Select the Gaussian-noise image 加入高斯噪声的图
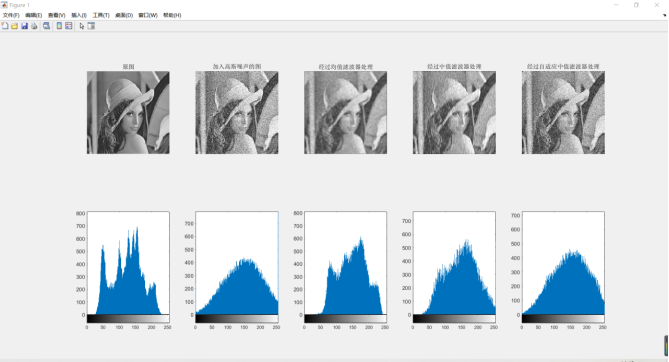The height and width of the screenshot is (362, 669). pyautogui.click(x=237, y=112)
